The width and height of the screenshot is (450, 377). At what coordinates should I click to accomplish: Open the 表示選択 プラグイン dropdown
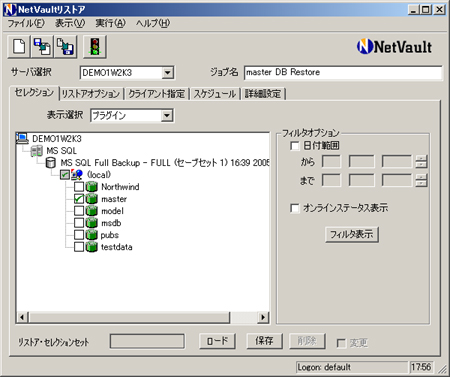pos(167,116)
